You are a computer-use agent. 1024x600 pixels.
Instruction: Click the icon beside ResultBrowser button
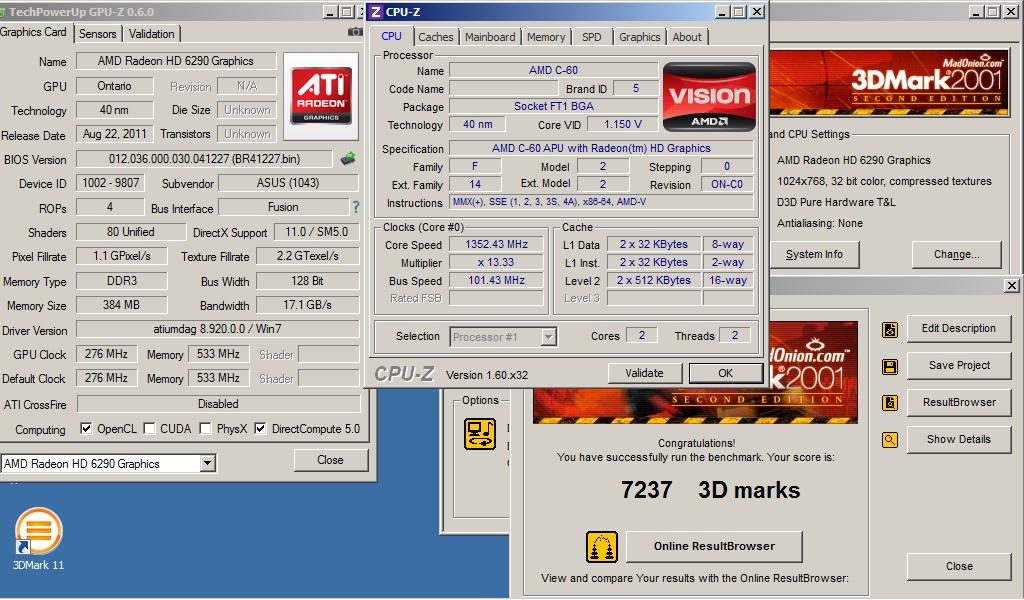click(x=889, y=403)
